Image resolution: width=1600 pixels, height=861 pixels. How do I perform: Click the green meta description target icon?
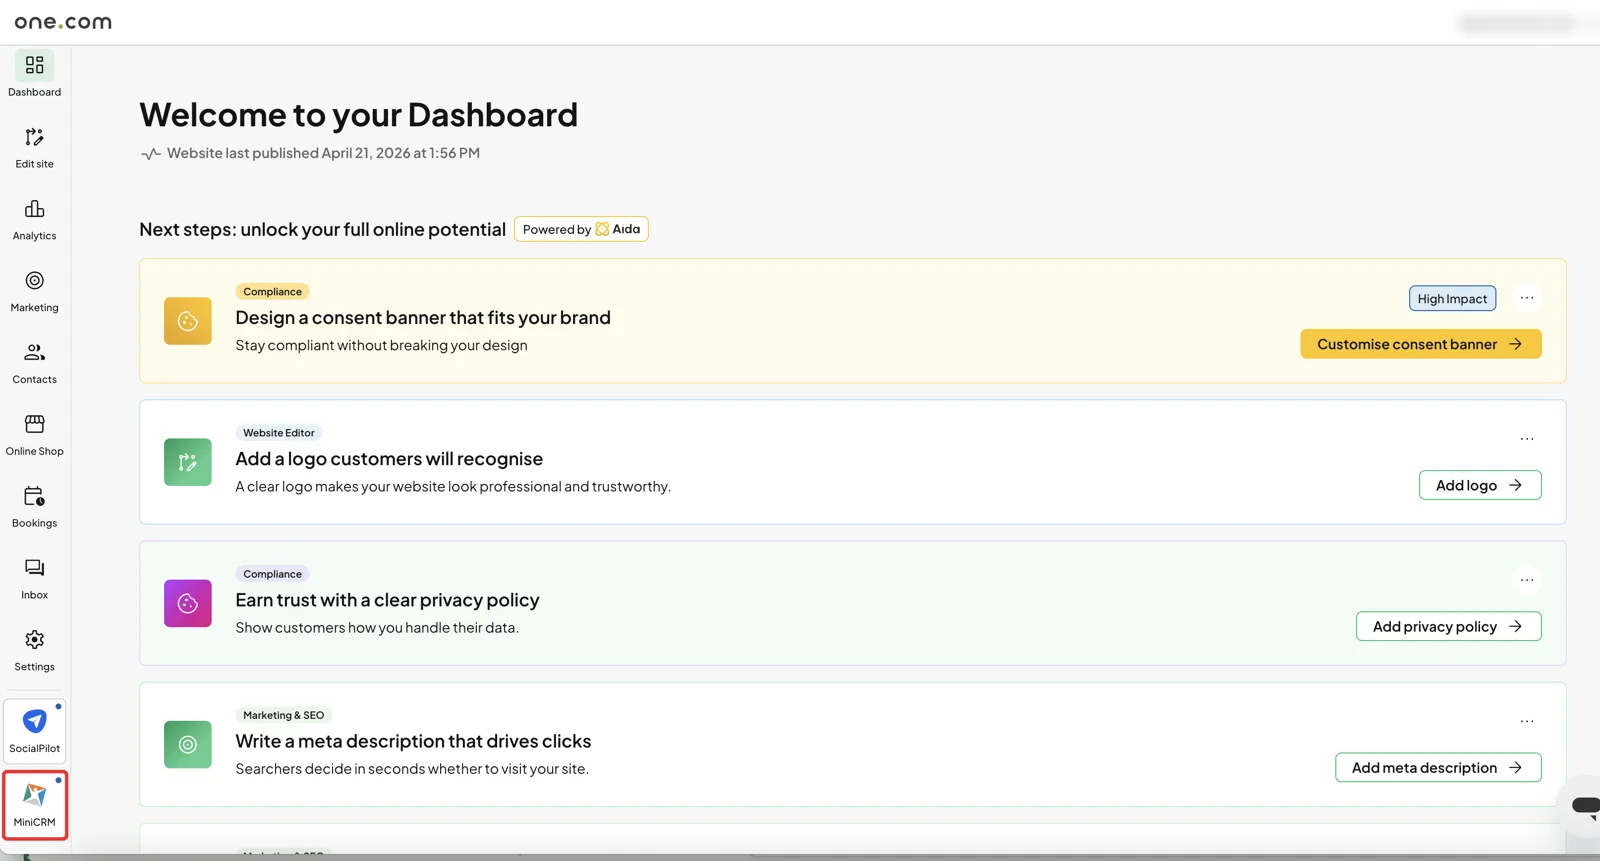pyautogui.click(x=188, y=744)
